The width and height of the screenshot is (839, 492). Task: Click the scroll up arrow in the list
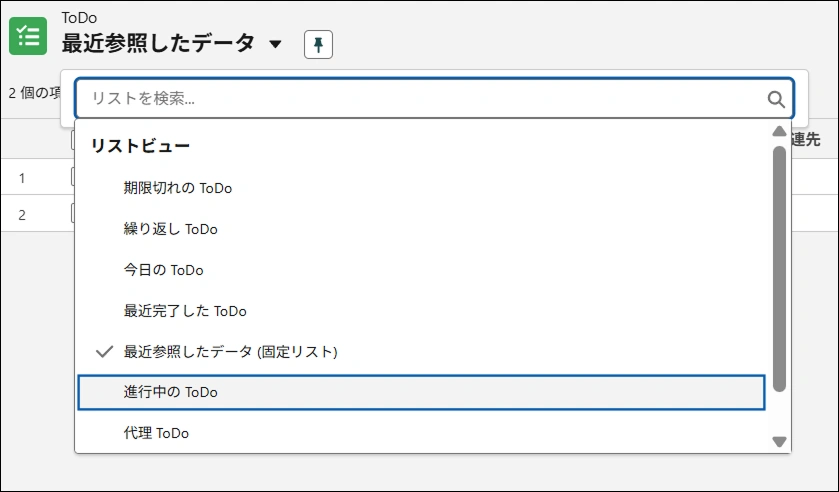[779, 132]
